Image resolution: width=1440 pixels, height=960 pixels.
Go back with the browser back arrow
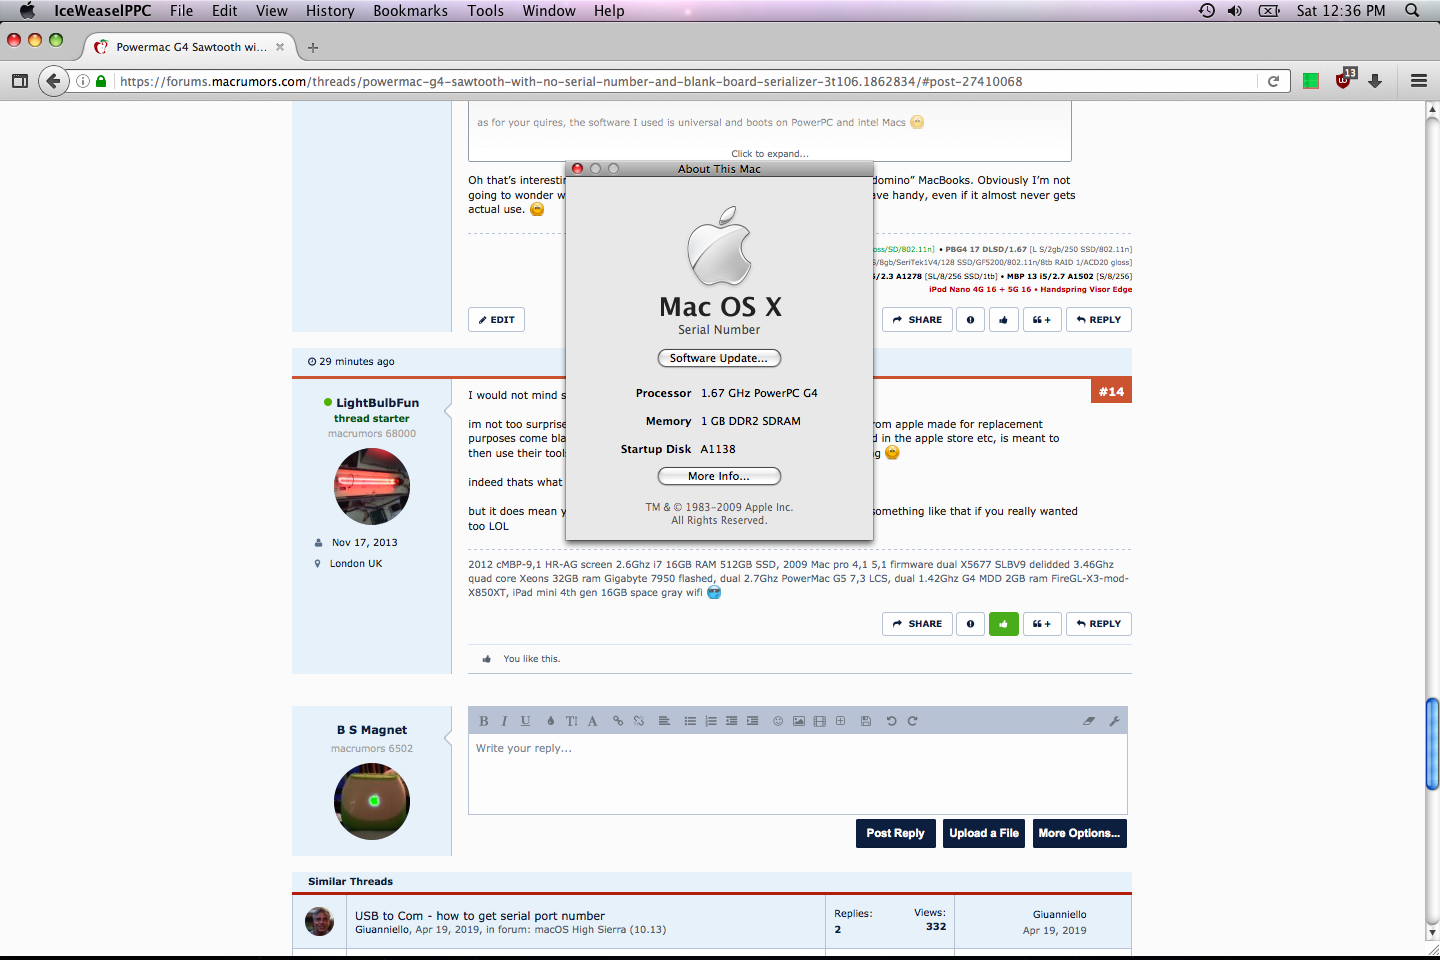(x=54, y=81)
